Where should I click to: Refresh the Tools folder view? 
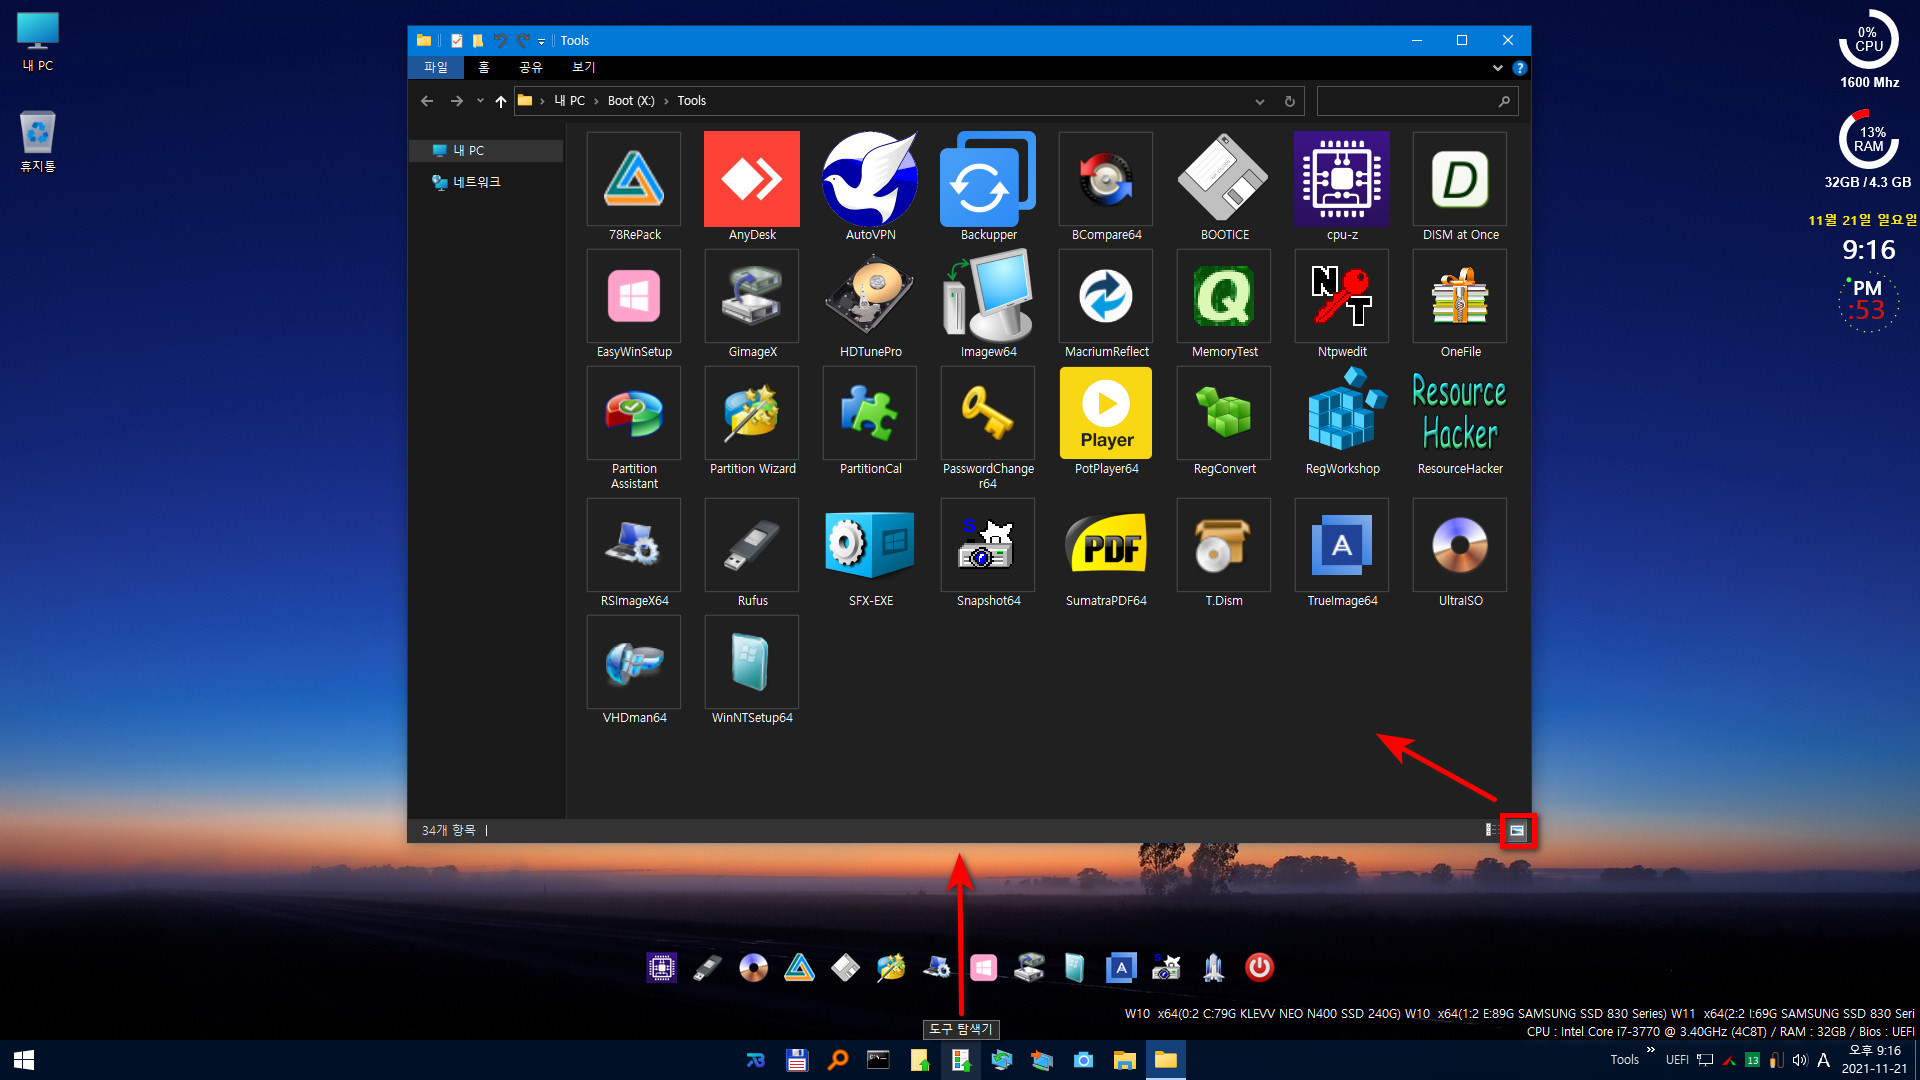1290,101
